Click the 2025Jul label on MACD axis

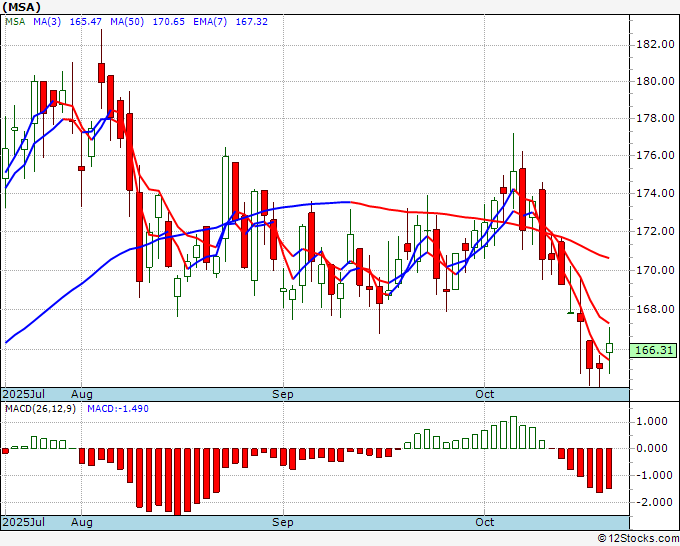coord(24,522)
